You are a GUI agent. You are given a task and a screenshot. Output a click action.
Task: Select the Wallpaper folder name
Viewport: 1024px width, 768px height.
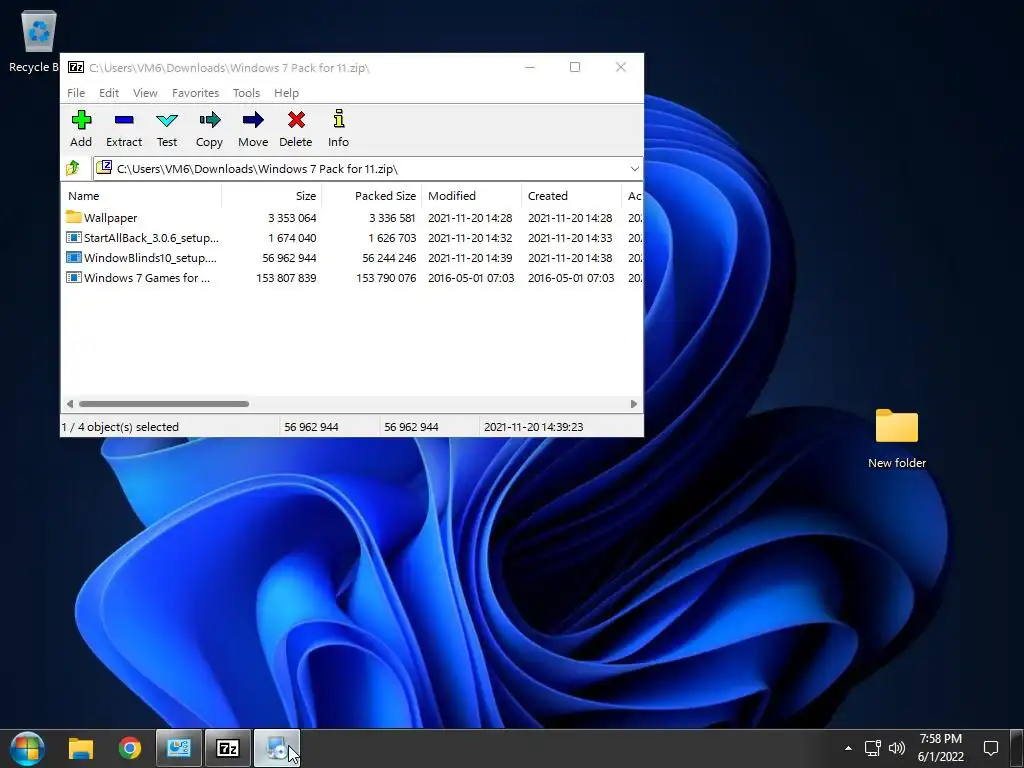(110, 218)
